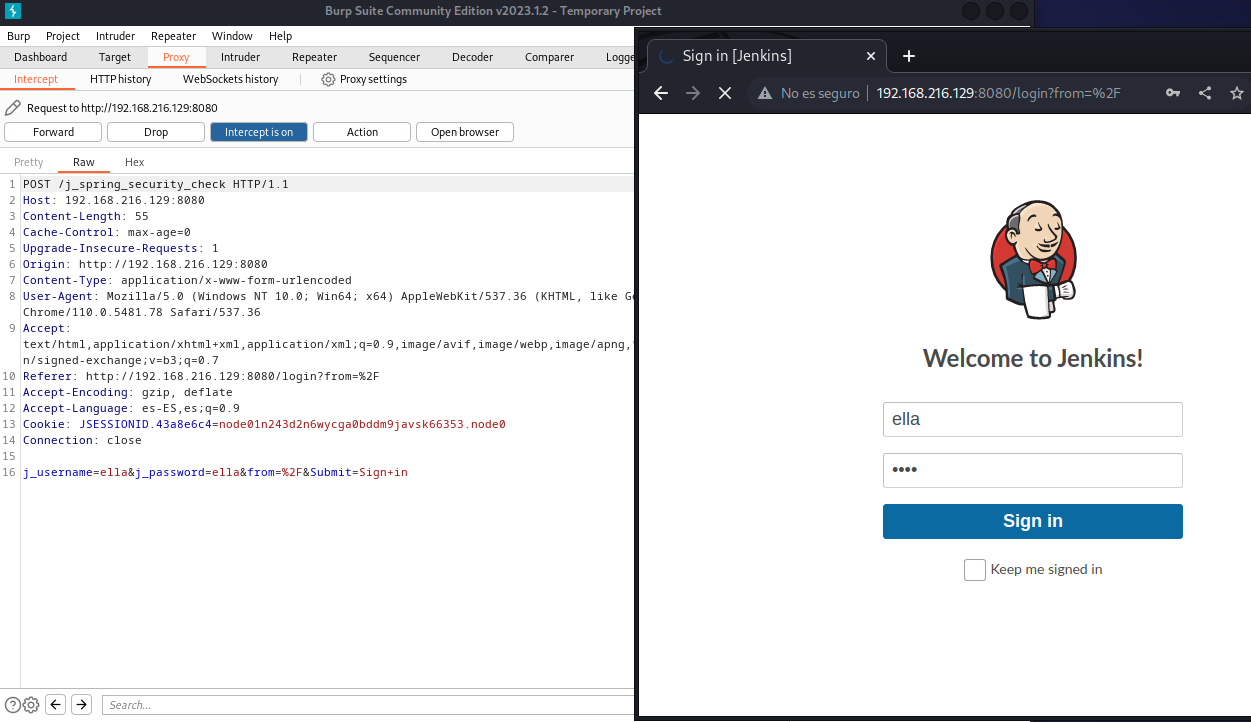Open the Project menu

click(x=63, y=36)
